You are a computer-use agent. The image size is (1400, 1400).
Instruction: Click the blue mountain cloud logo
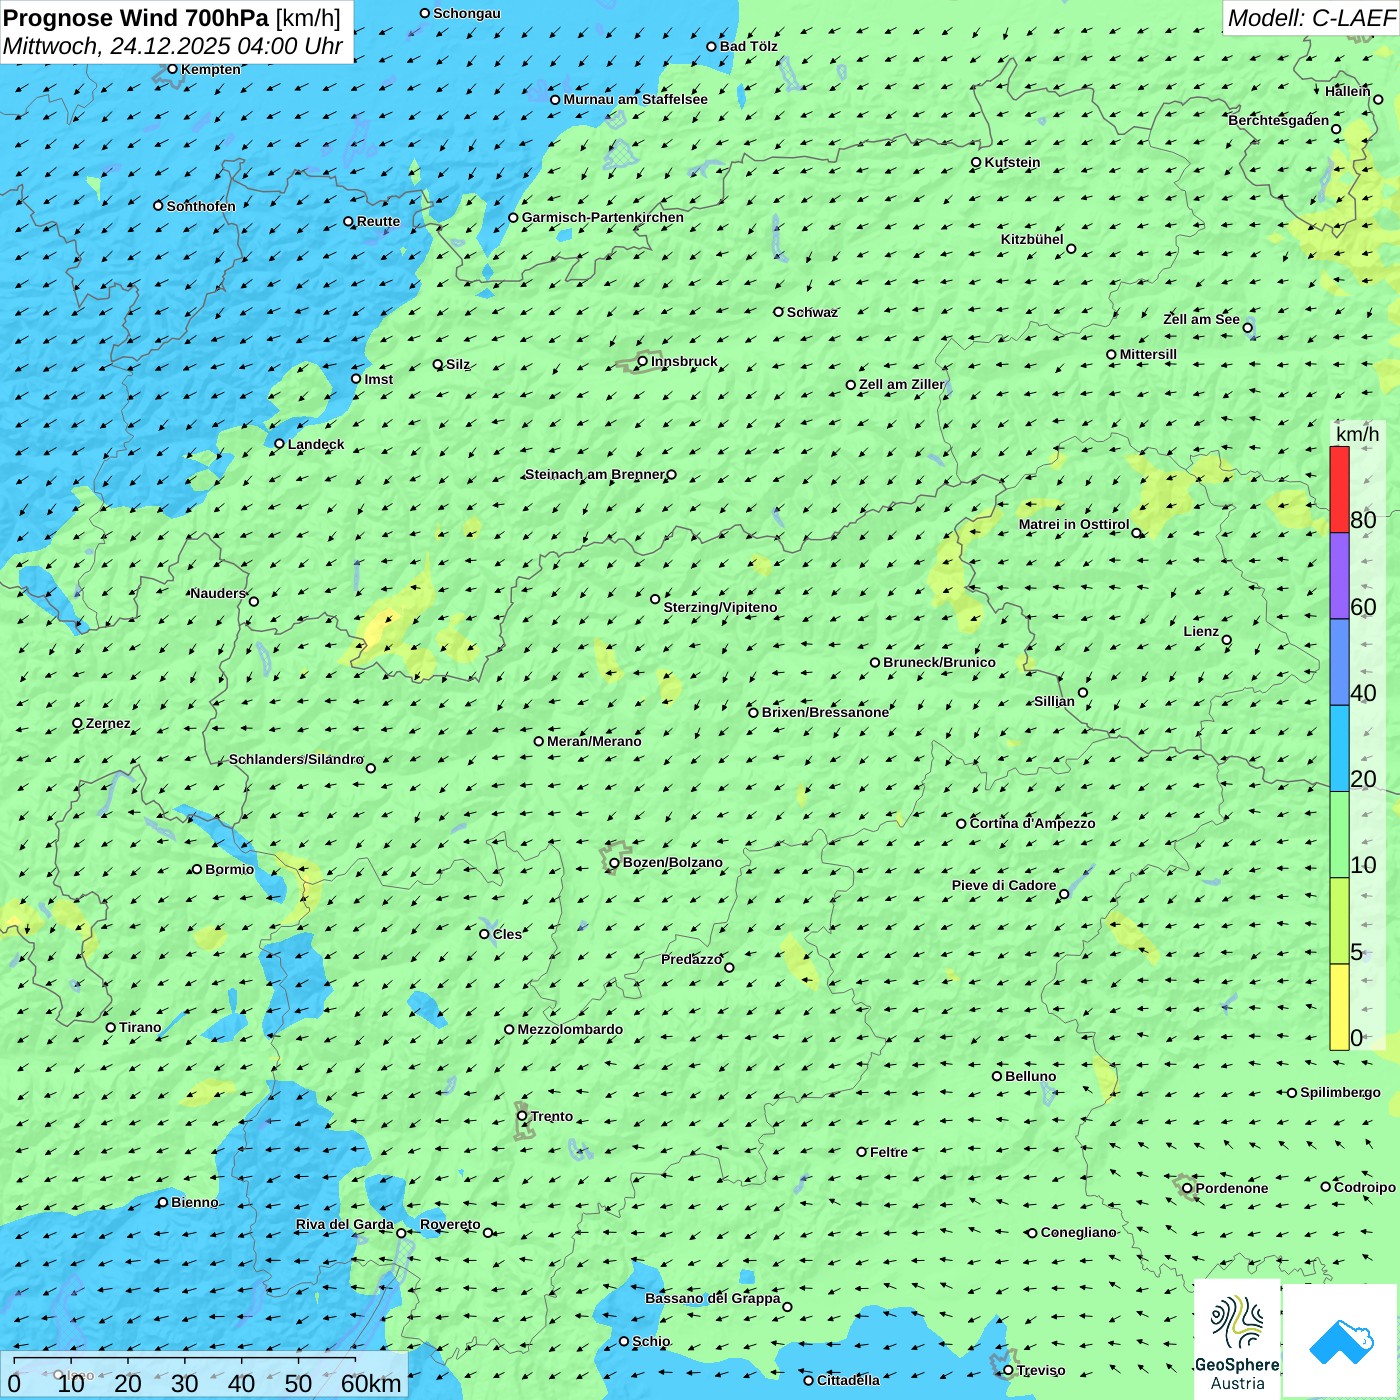tap(1341, 1340)
